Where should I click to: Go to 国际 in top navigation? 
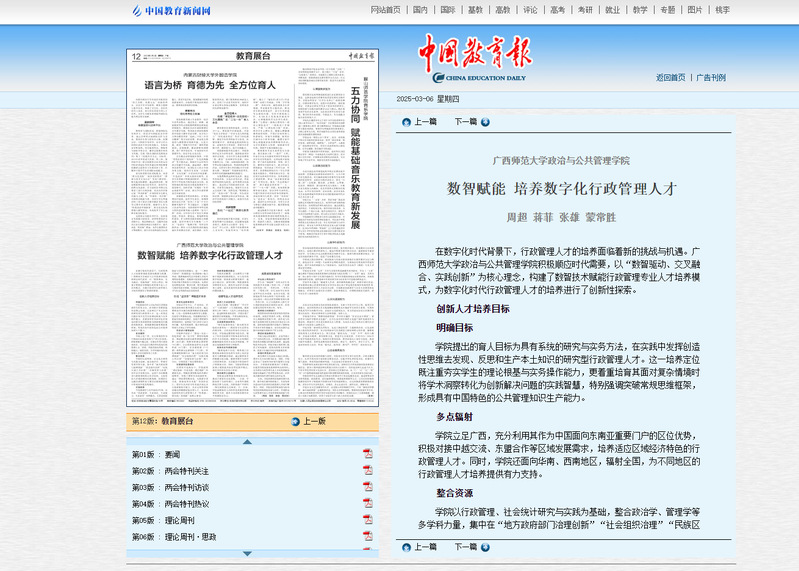pos(447,10)
